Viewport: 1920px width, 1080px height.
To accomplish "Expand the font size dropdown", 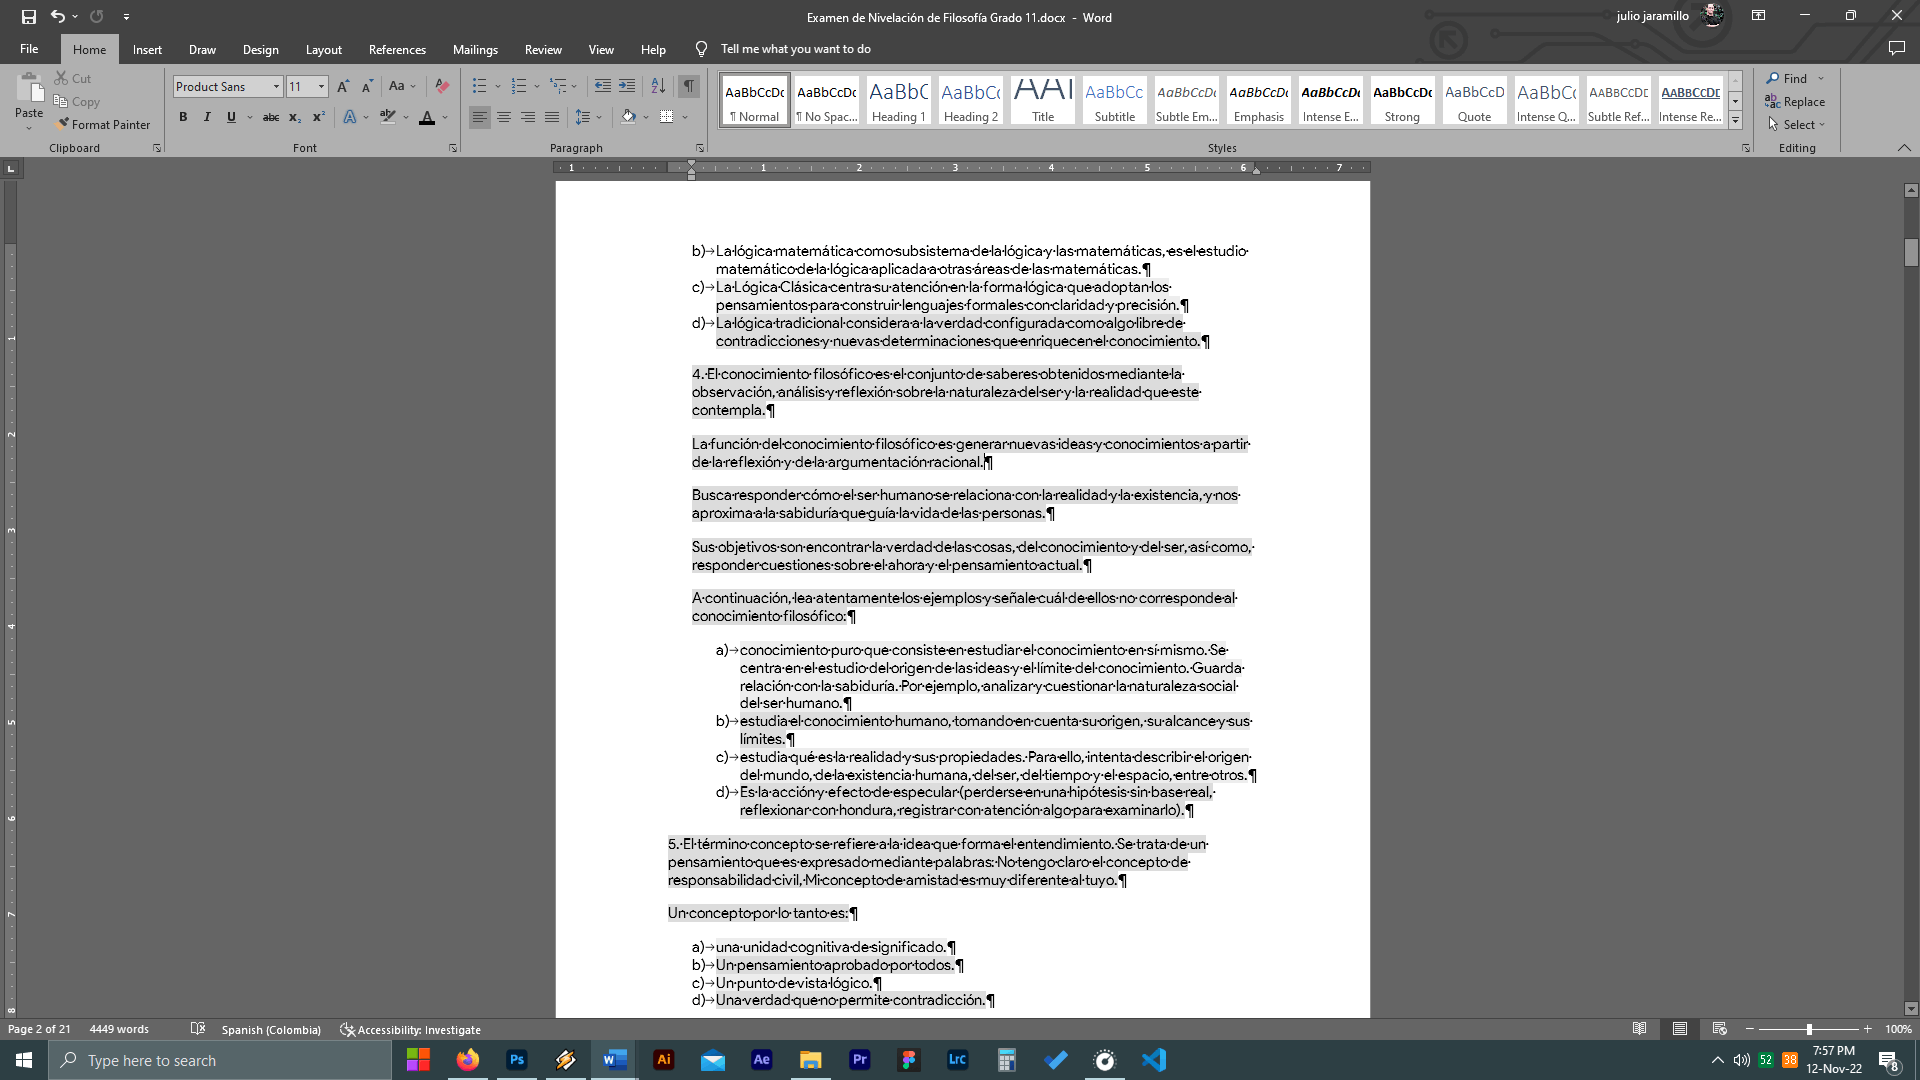I will point(321,87).
